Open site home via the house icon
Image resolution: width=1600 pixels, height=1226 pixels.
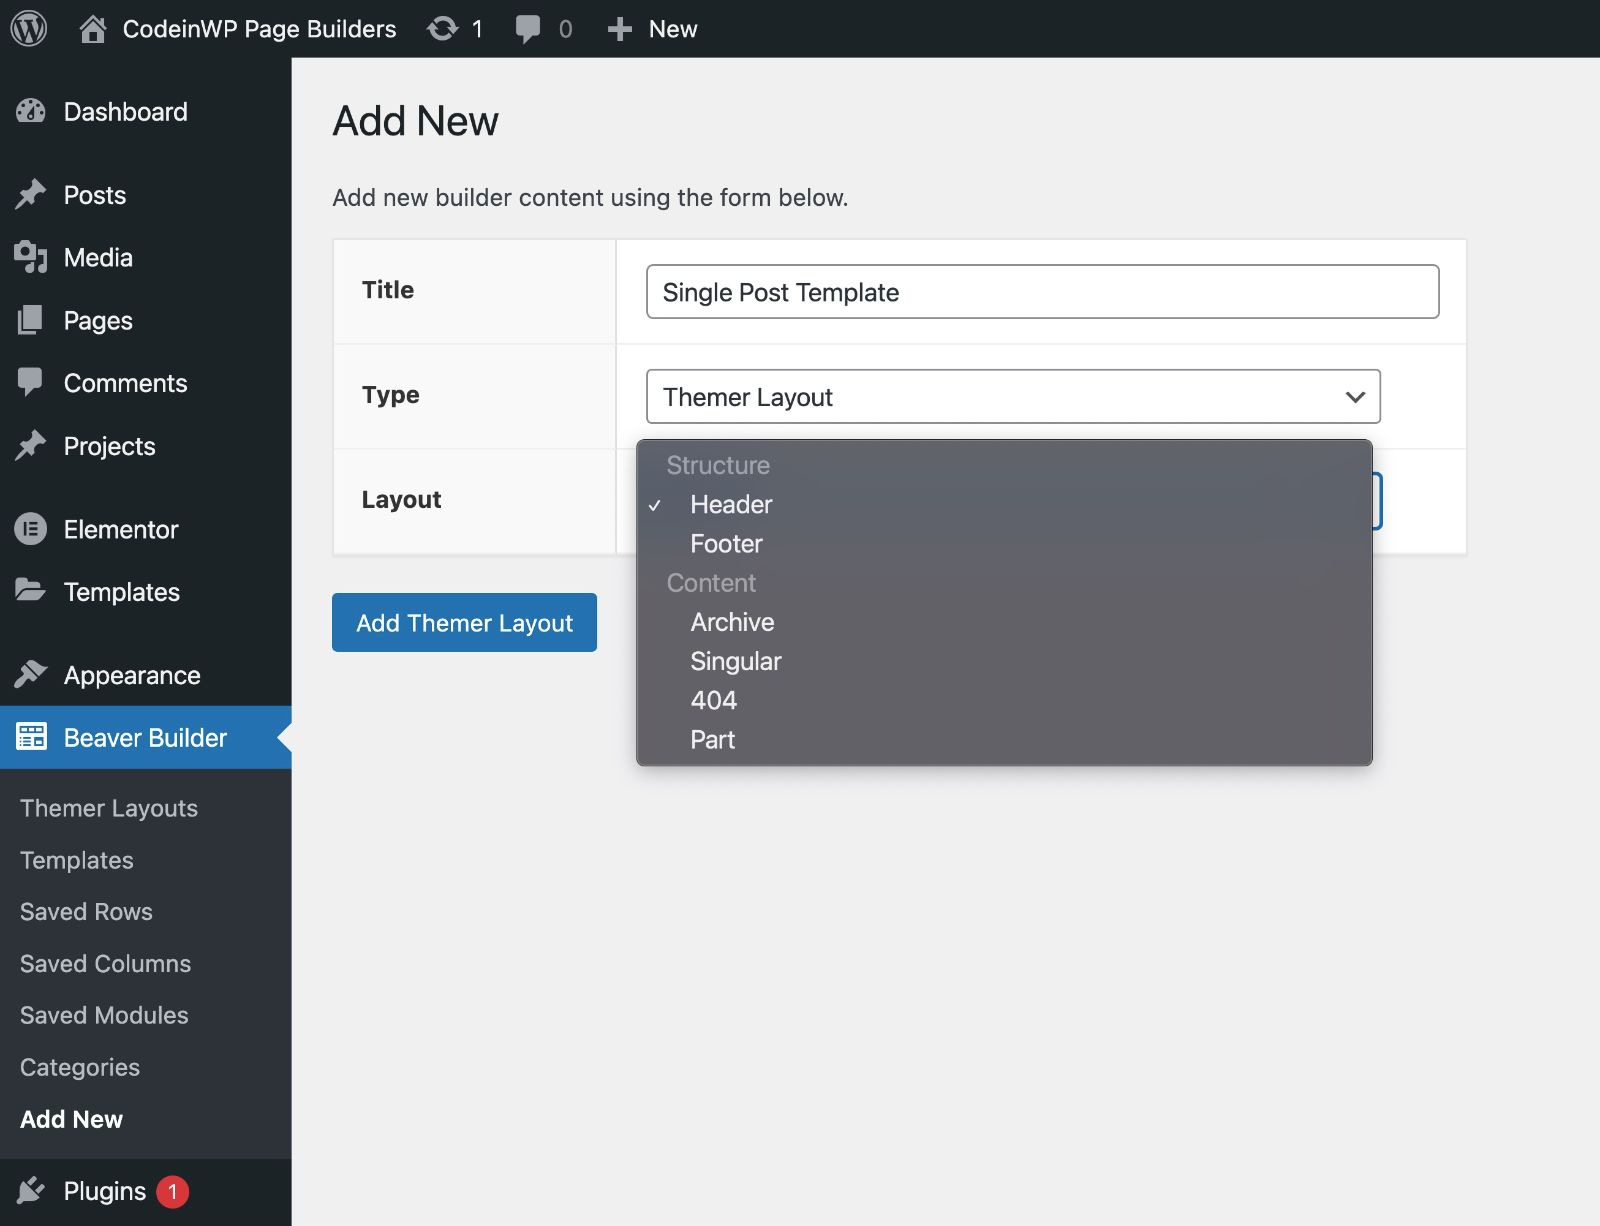(95, 29)
